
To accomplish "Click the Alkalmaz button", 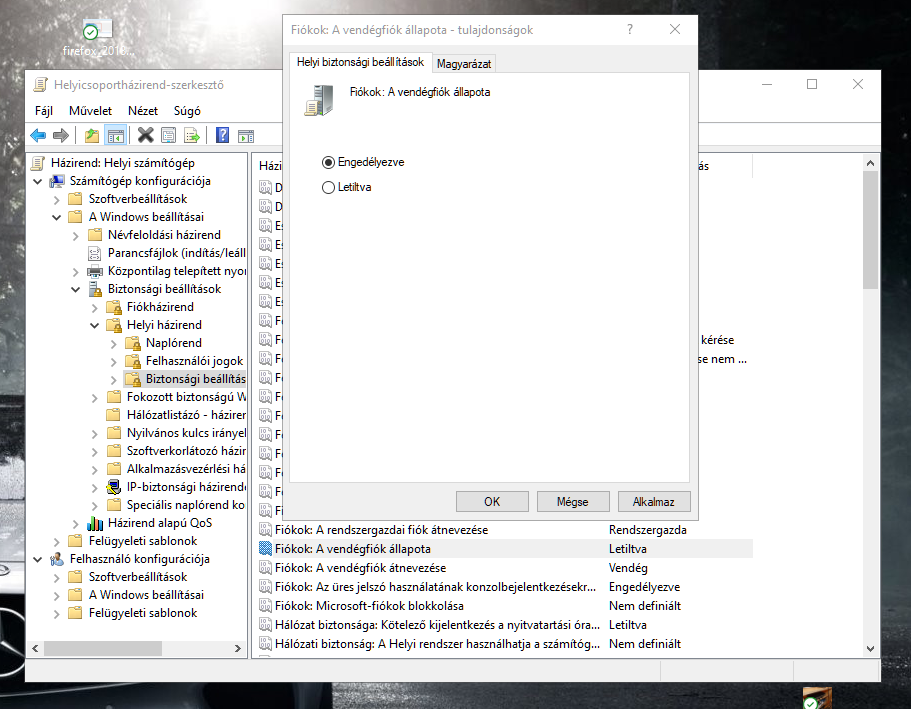I will (x=654, y=502).
